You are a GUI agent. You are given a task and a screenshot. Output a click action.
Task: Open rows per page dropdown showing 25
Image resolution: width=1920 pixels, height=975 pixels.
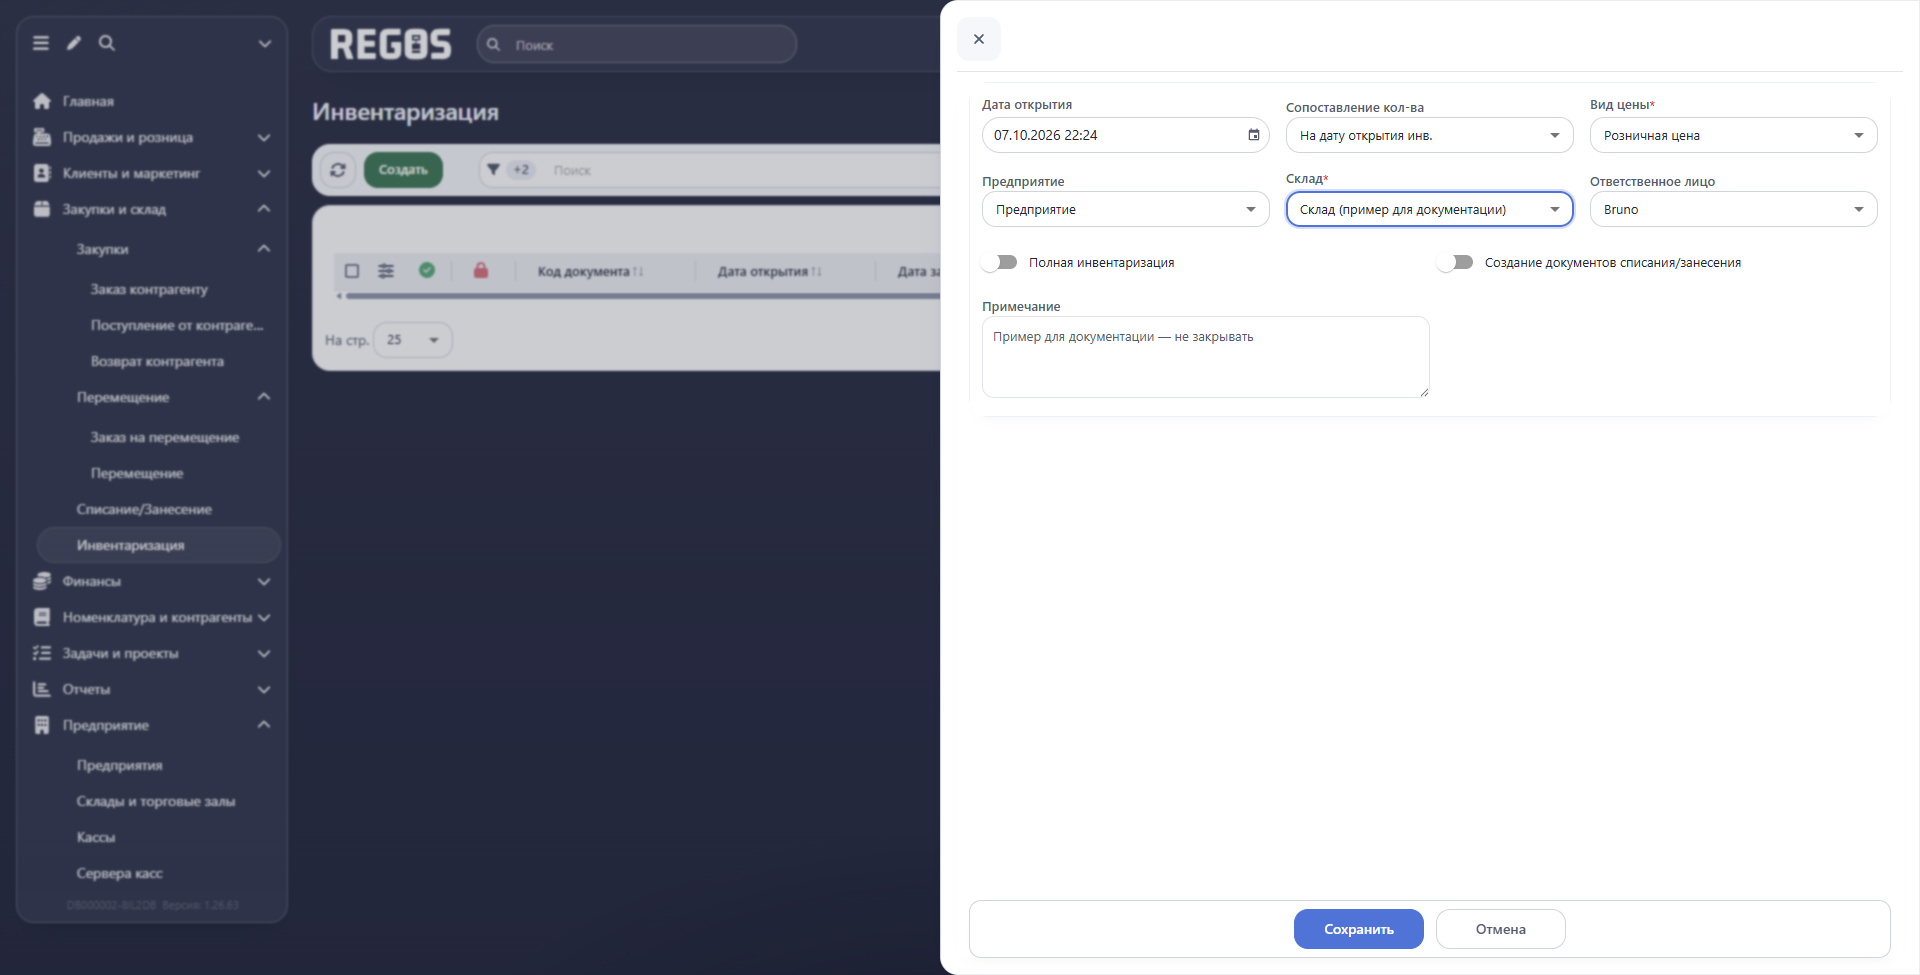point(413,340)
